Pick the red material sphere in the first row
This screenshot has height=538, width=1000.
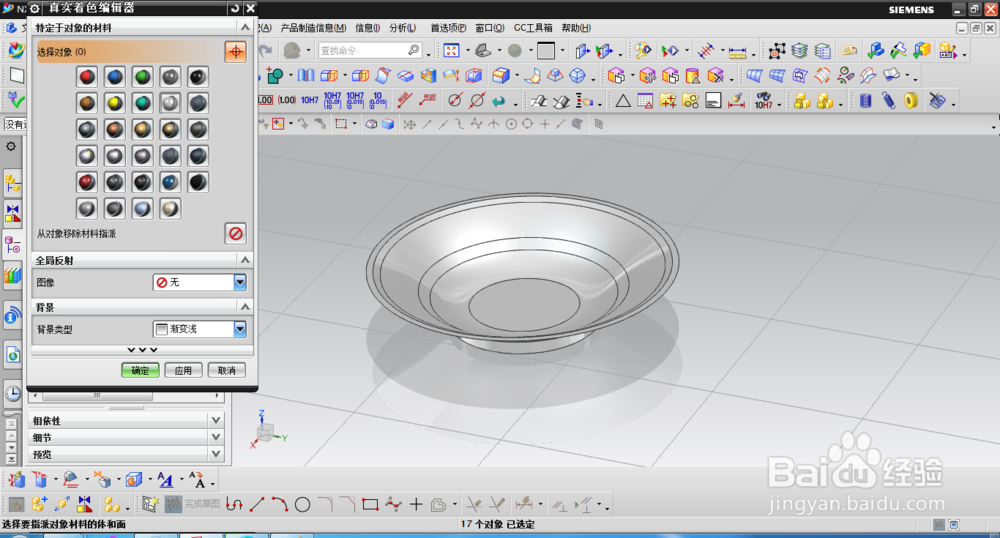pos(87,77)
